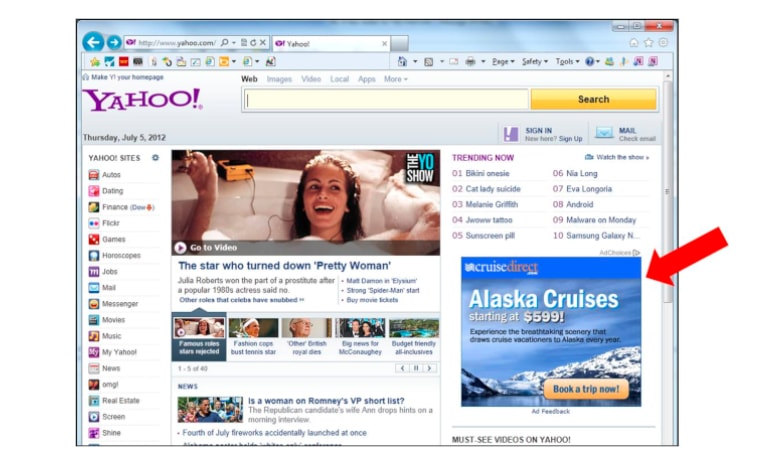Viewport: 768px width, 450px height.
Task: Open Flickr in Yahoo sites list
Action: pos(111,223)
